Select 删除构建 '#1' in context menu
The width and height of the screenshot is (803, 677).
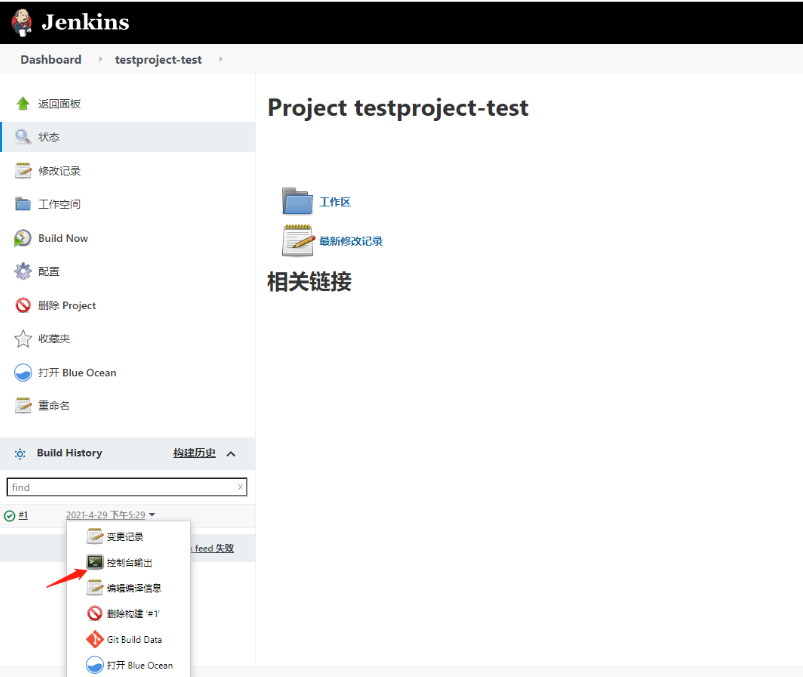pos(133,613)
